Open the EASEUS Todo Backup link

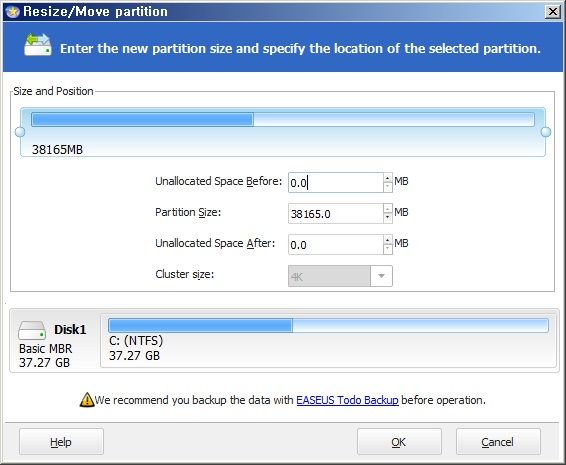coord(347,400)
